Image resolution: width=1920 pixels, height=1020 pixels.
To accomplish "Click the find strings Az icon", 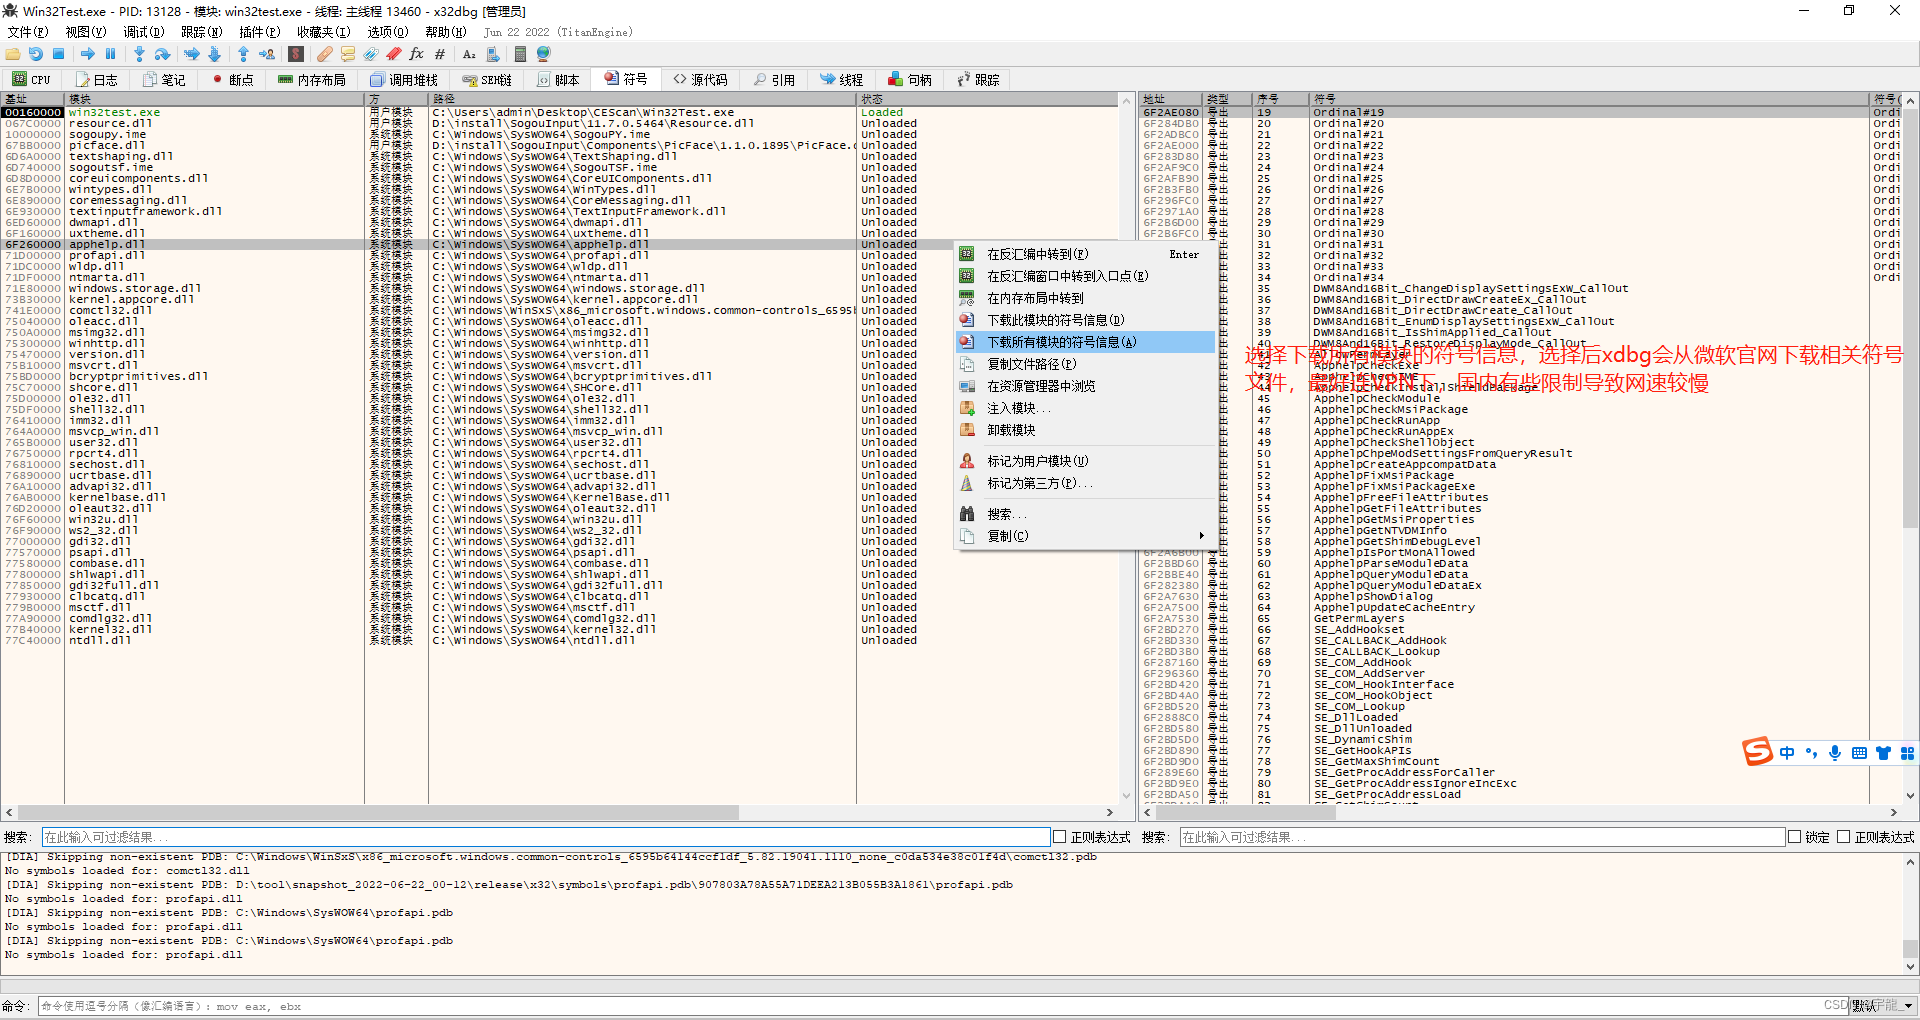I will (469, 54).
